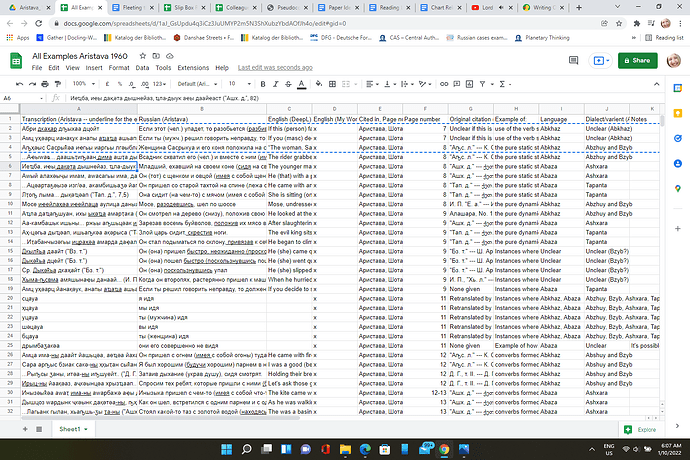Click Last edit was seconds ago link
The width and height of the screenshot is (690, 460).
tap(275, 68)
